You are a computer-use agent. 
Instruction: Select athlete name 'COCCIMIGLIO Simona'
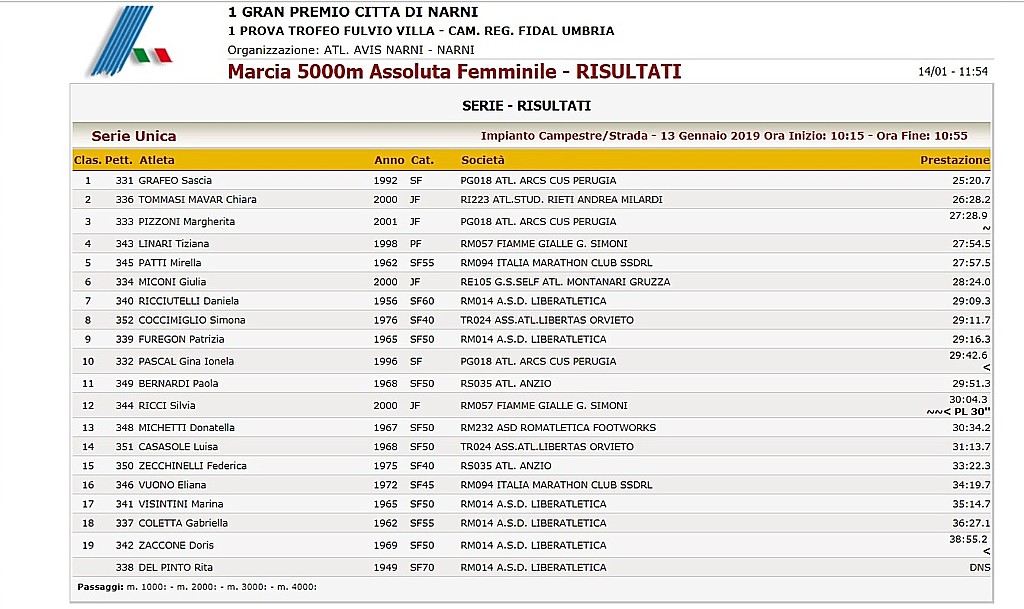192,320
